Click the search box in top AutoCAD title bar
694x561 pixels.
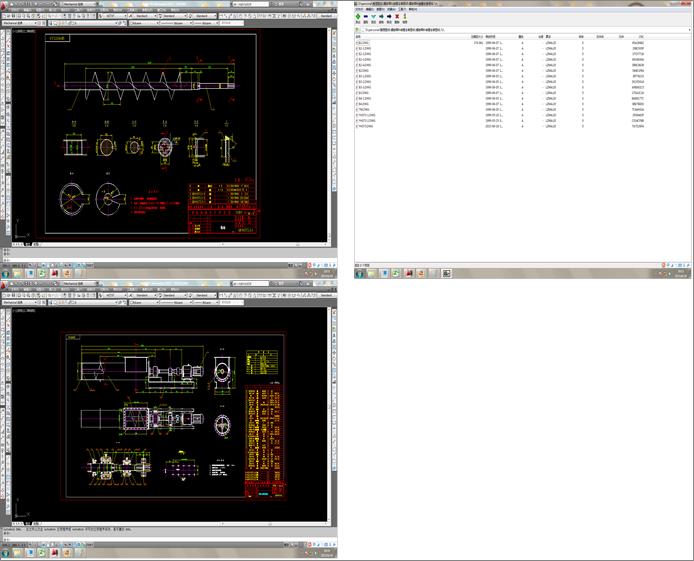point(250,4)
